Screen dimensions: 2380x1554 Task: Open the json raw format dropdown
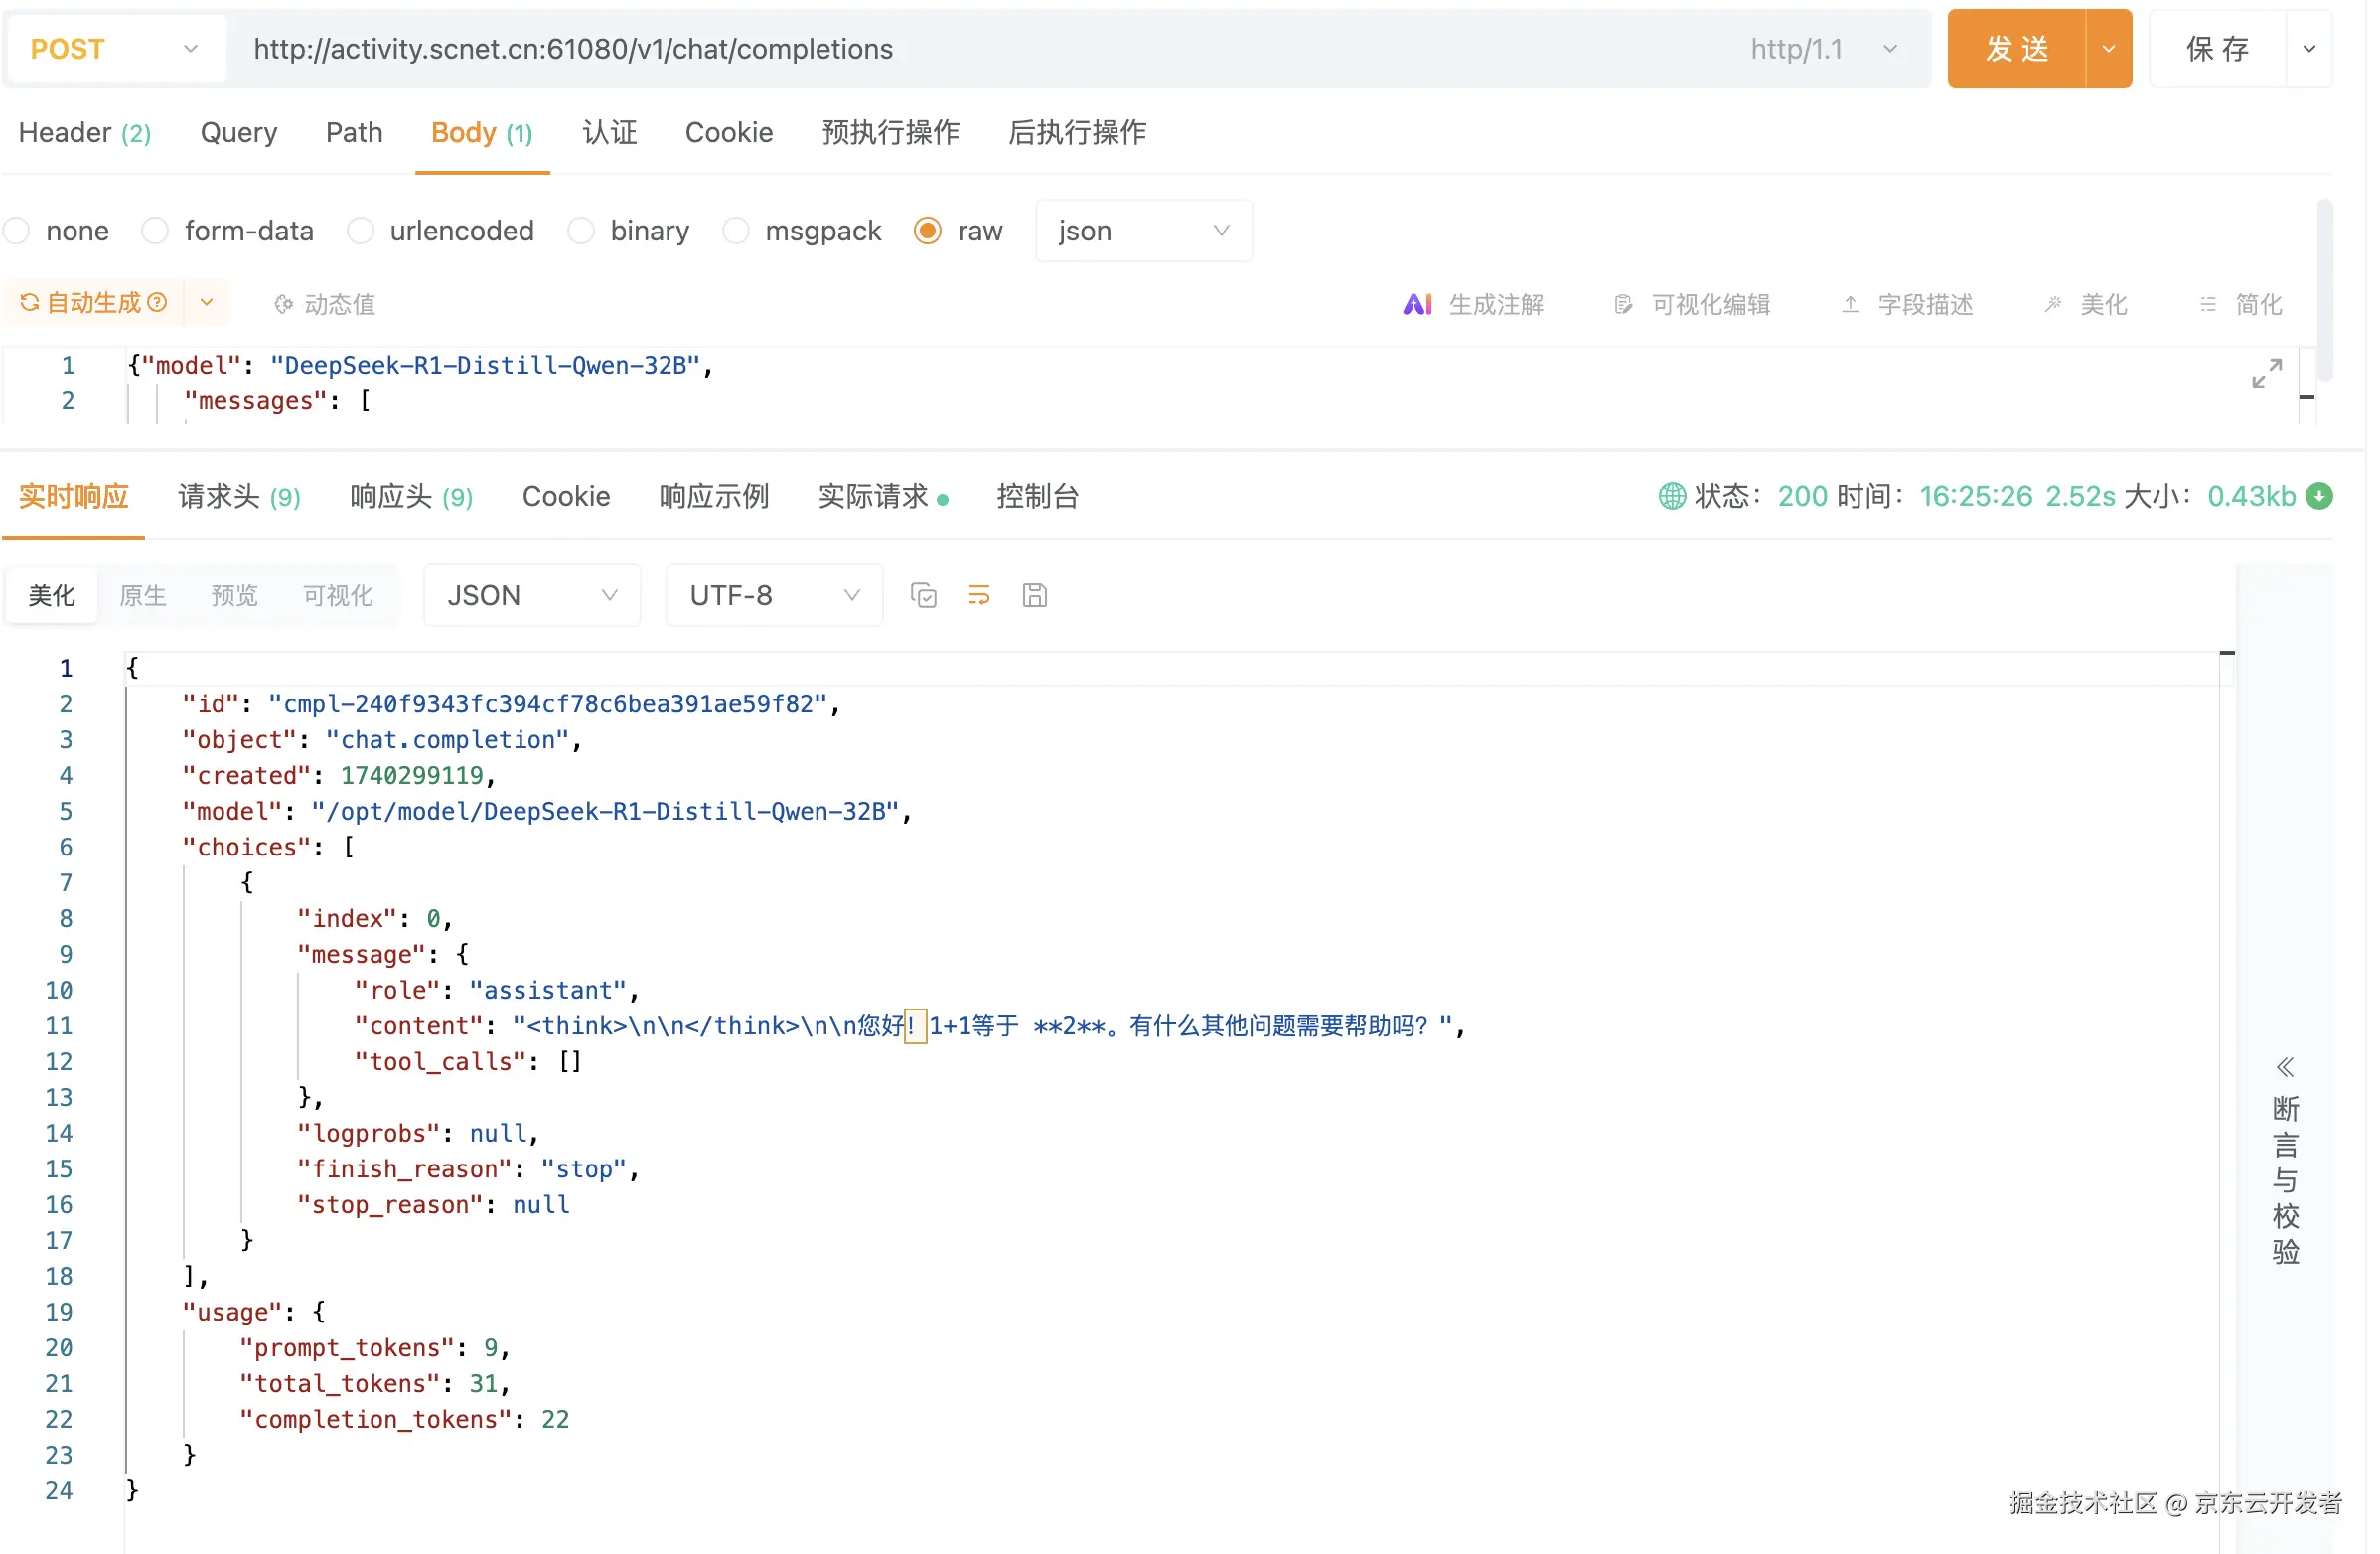1143,231
